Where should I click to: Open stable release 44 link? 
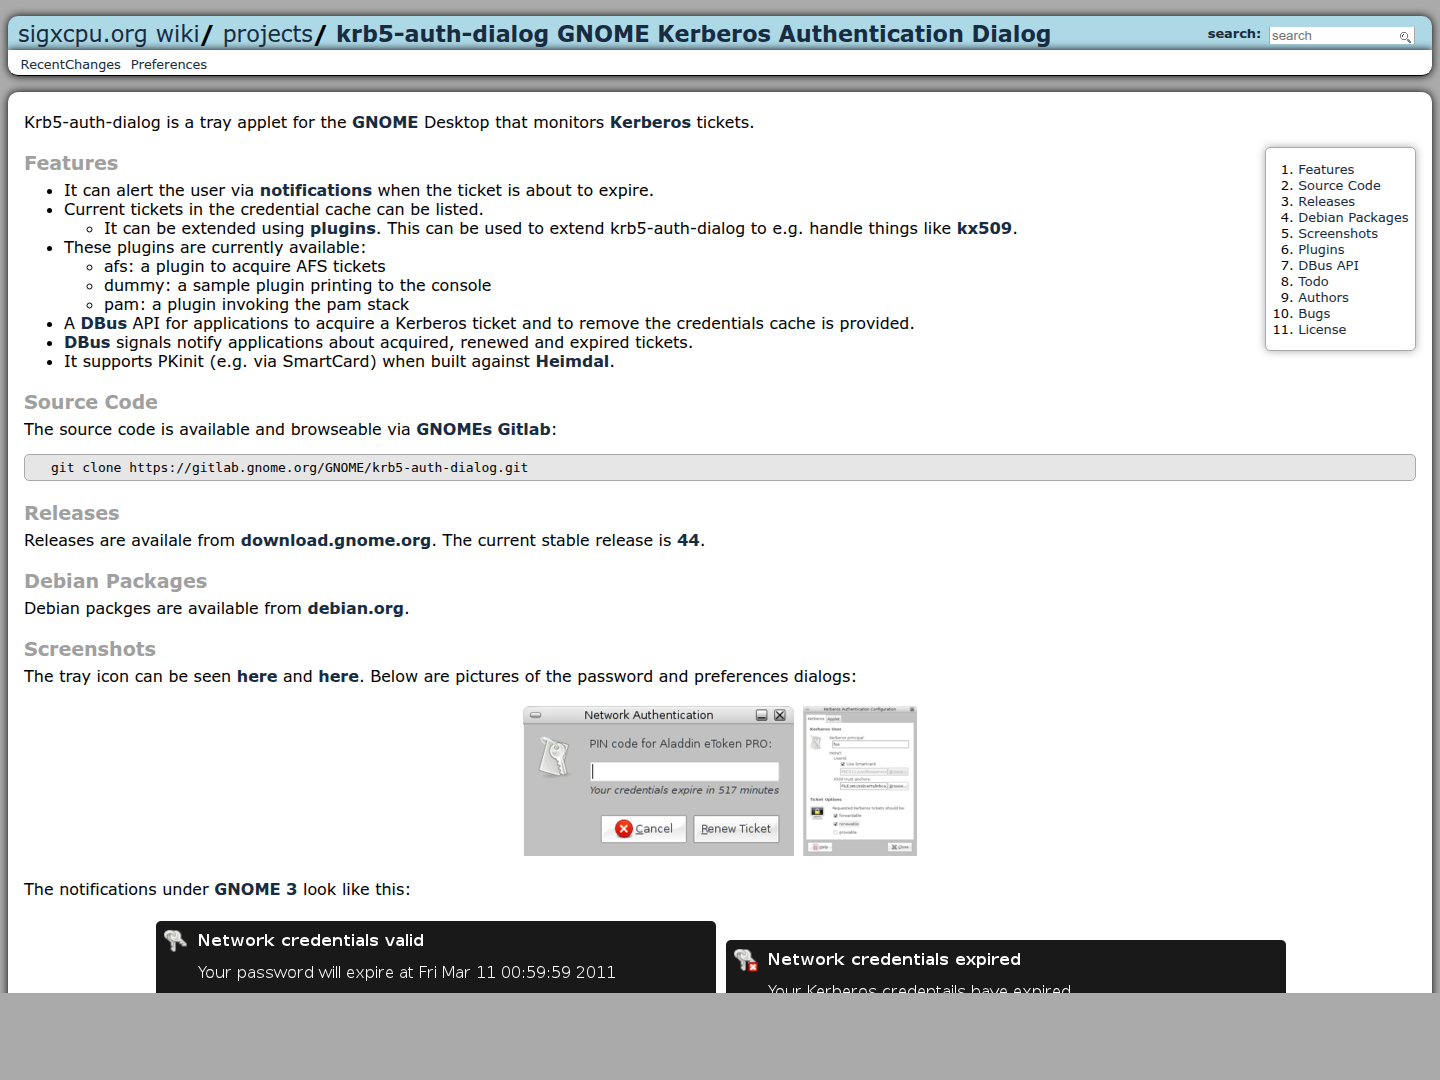tap(688, 540)
